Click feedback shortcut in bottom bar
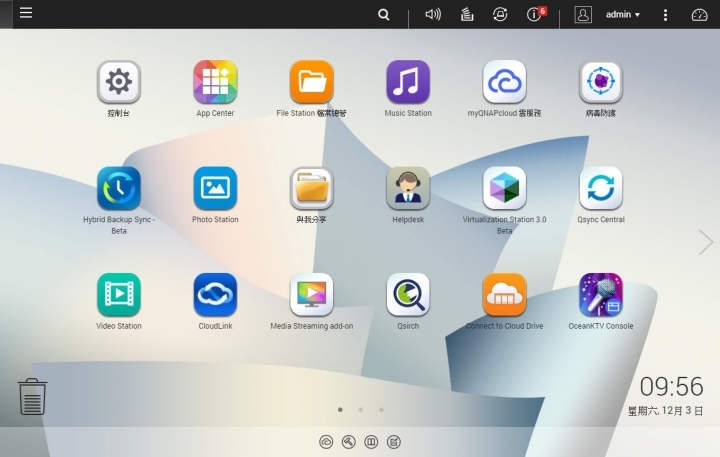 (x=394, y=442)
